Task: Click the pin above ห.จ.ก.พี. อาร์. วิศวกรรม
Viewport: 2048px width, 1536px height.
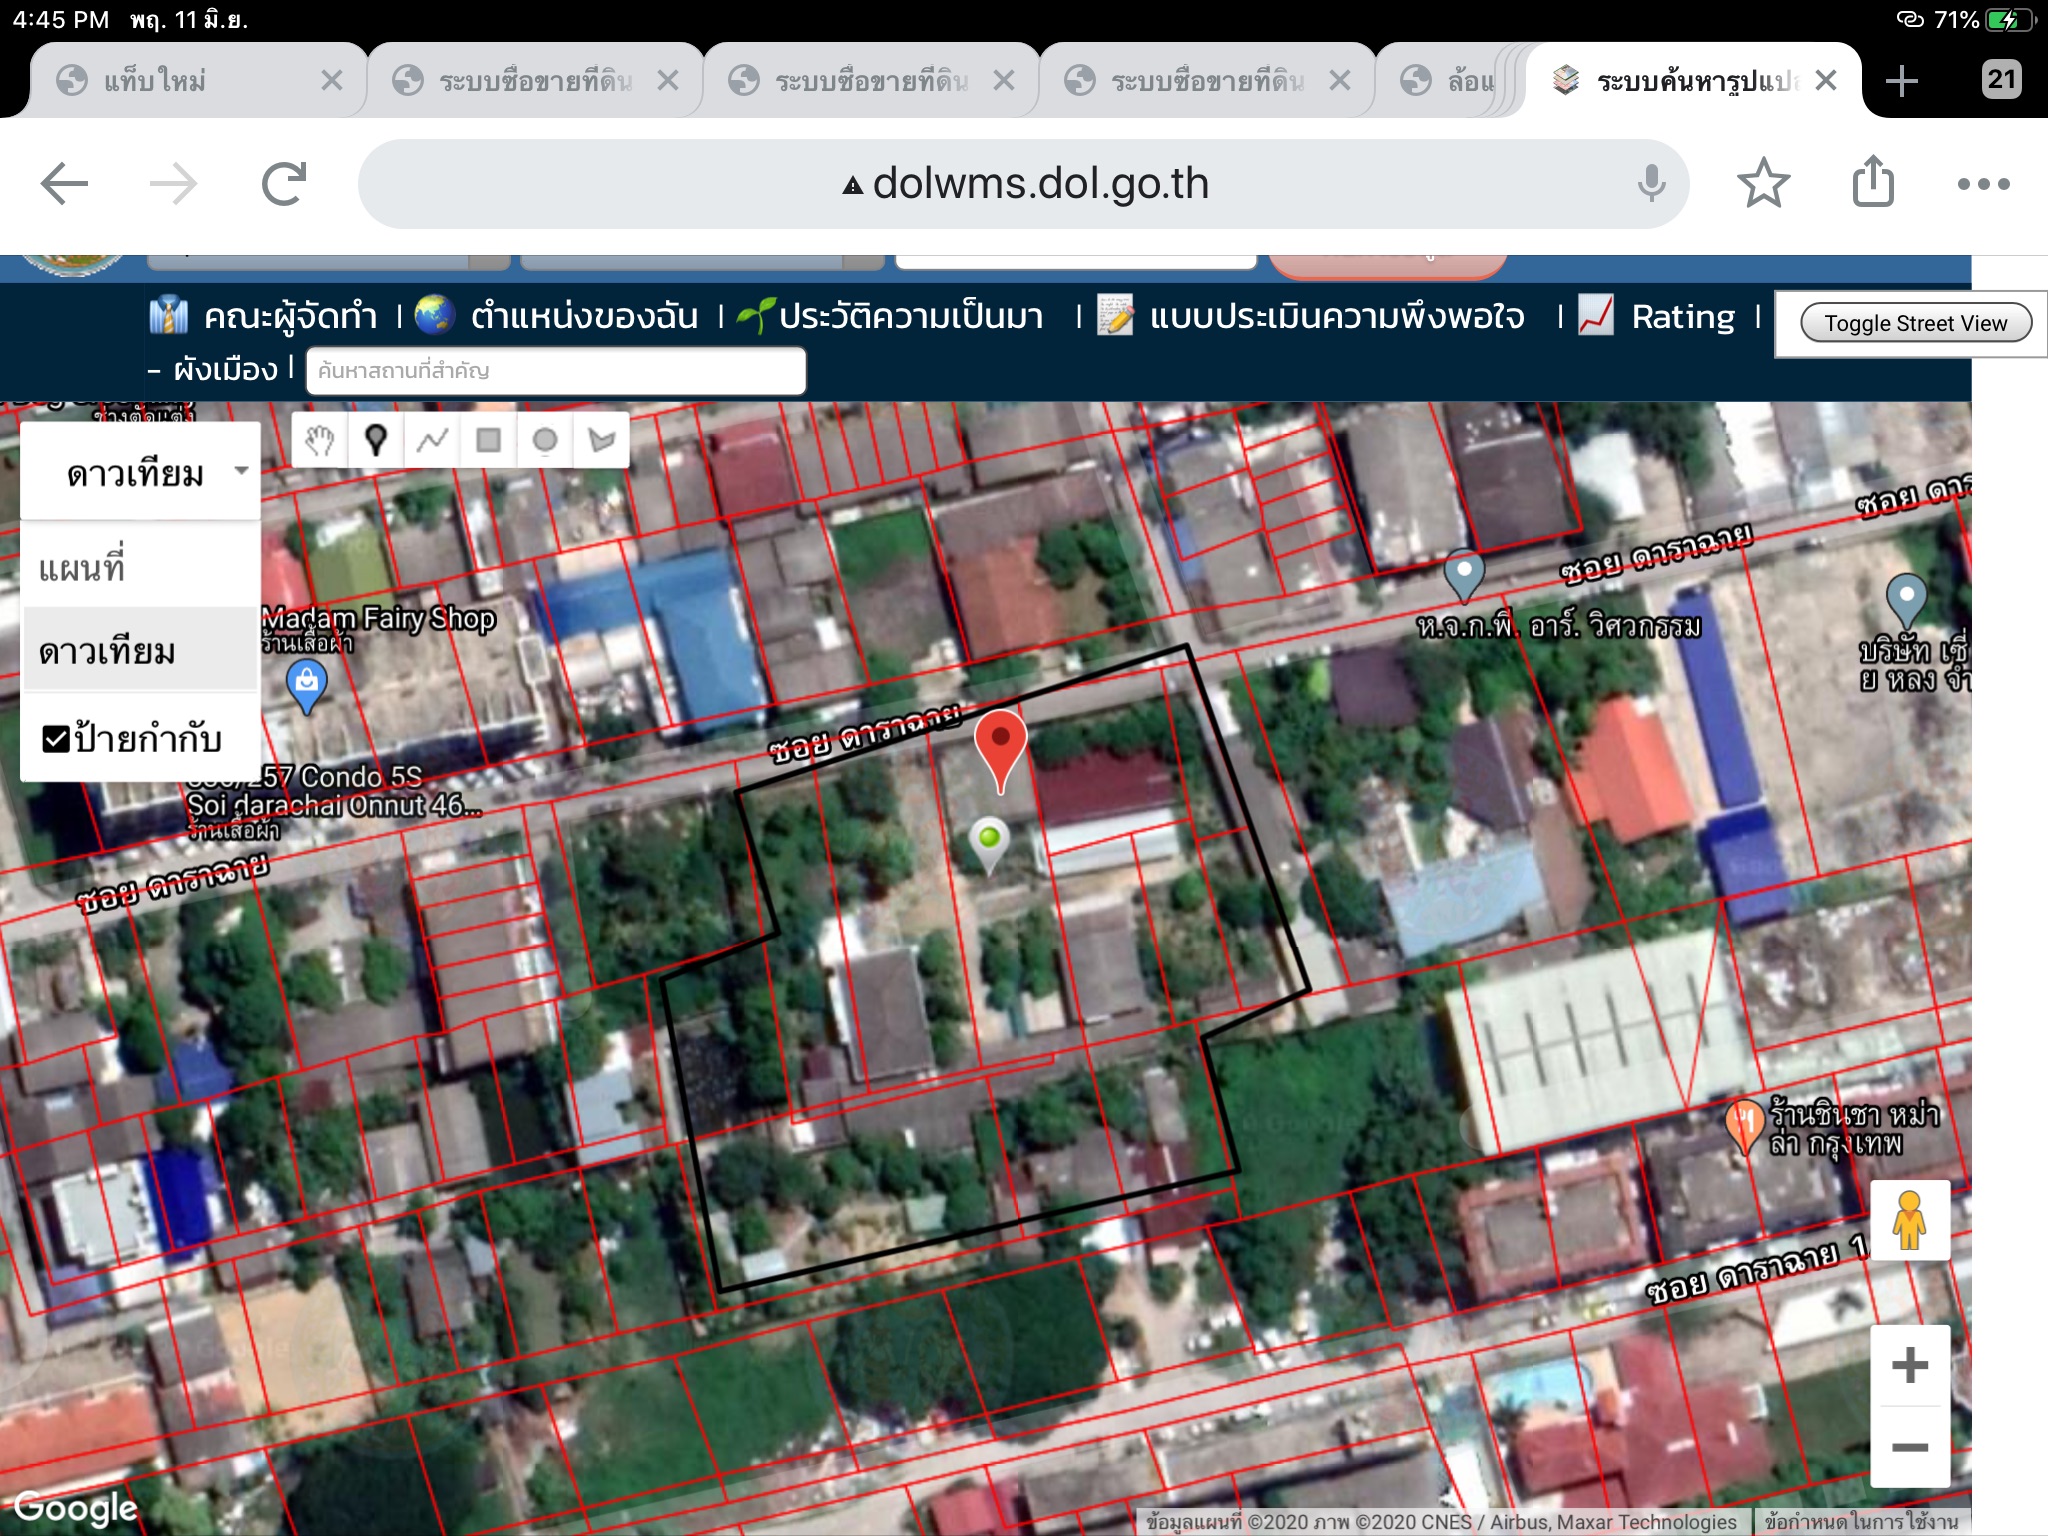Action: click(1464, 575)
